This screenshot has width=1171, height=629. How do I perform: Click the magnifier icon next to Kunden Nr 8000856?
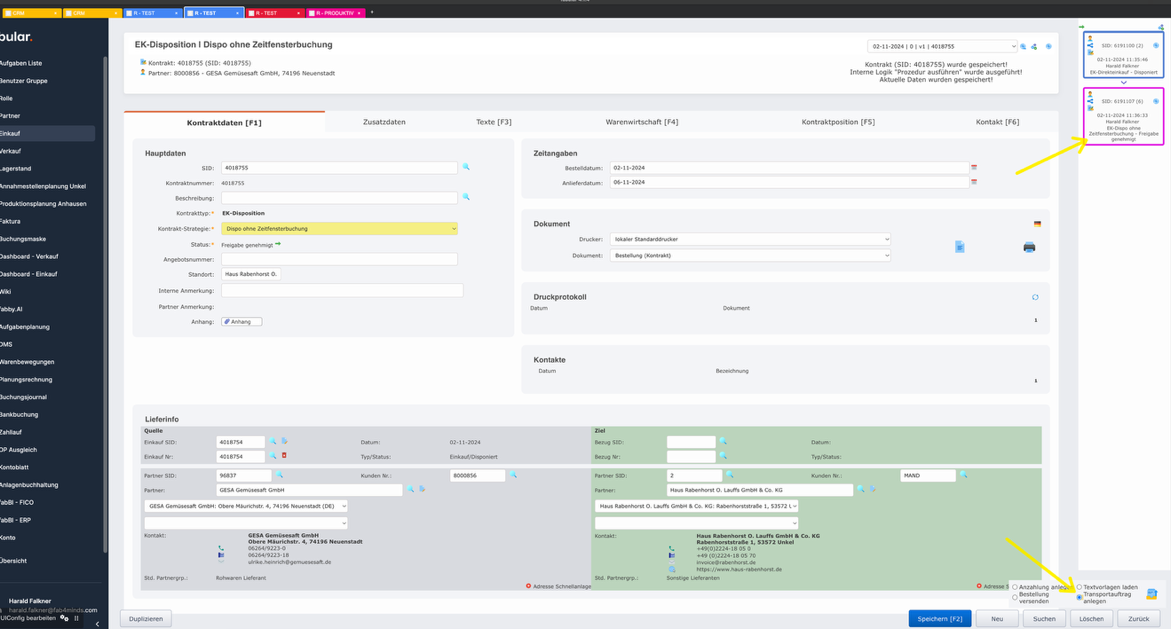pyautogui.click(x=514, y=476)
